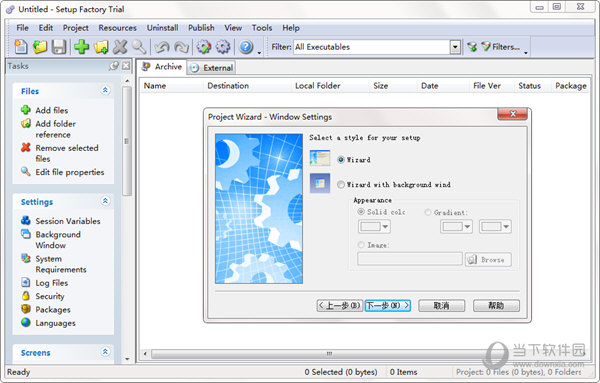Click the Save floppy disk icon

[59, 47]
